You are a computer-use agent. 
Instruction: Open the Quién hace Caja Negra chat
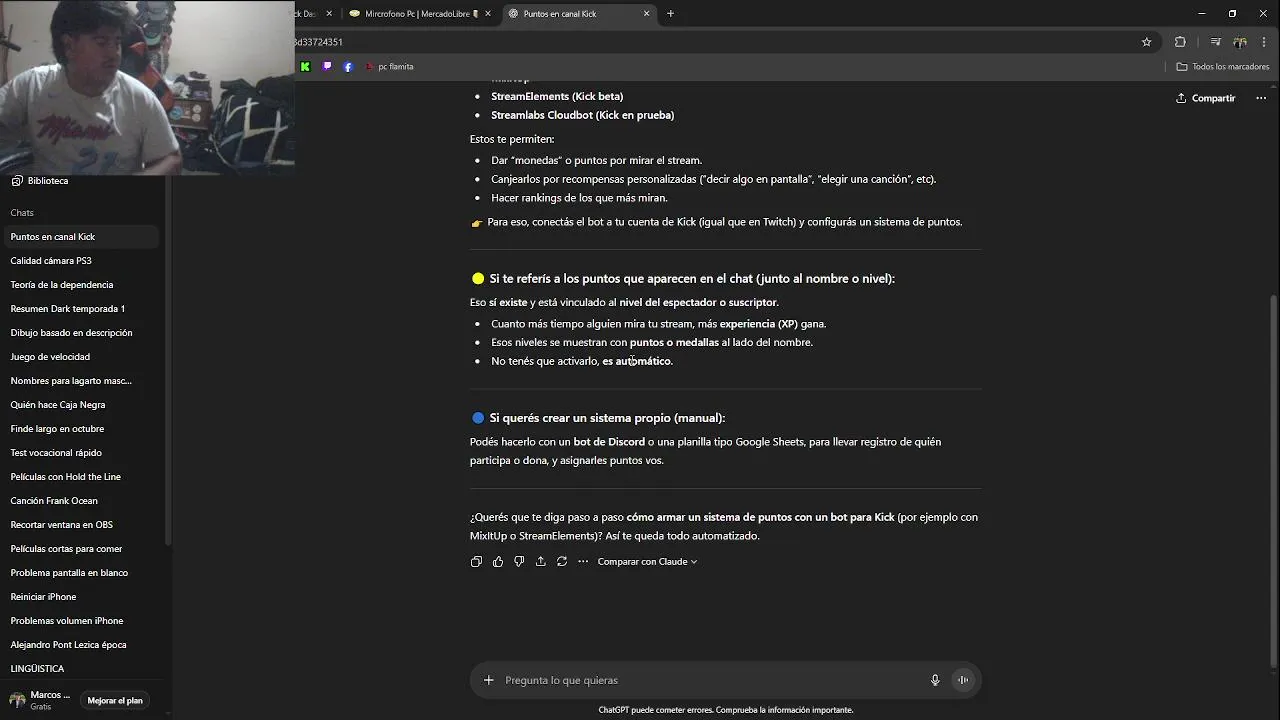(80, 405)
